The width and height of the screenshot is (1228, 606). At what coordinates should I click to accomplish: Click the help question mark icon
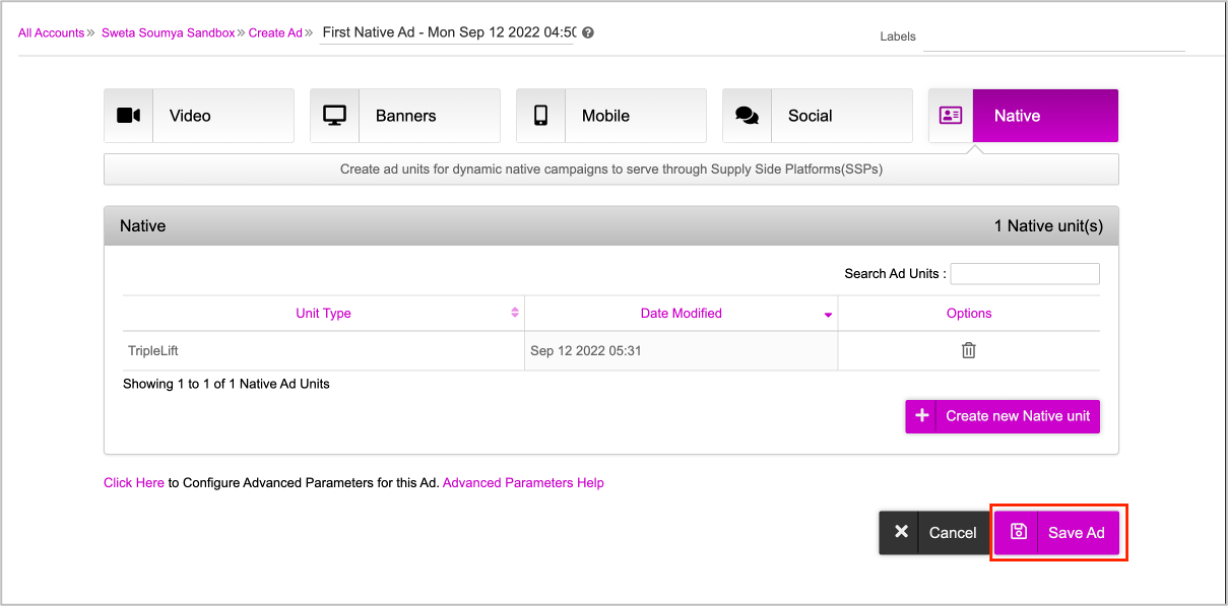point(588,33)
